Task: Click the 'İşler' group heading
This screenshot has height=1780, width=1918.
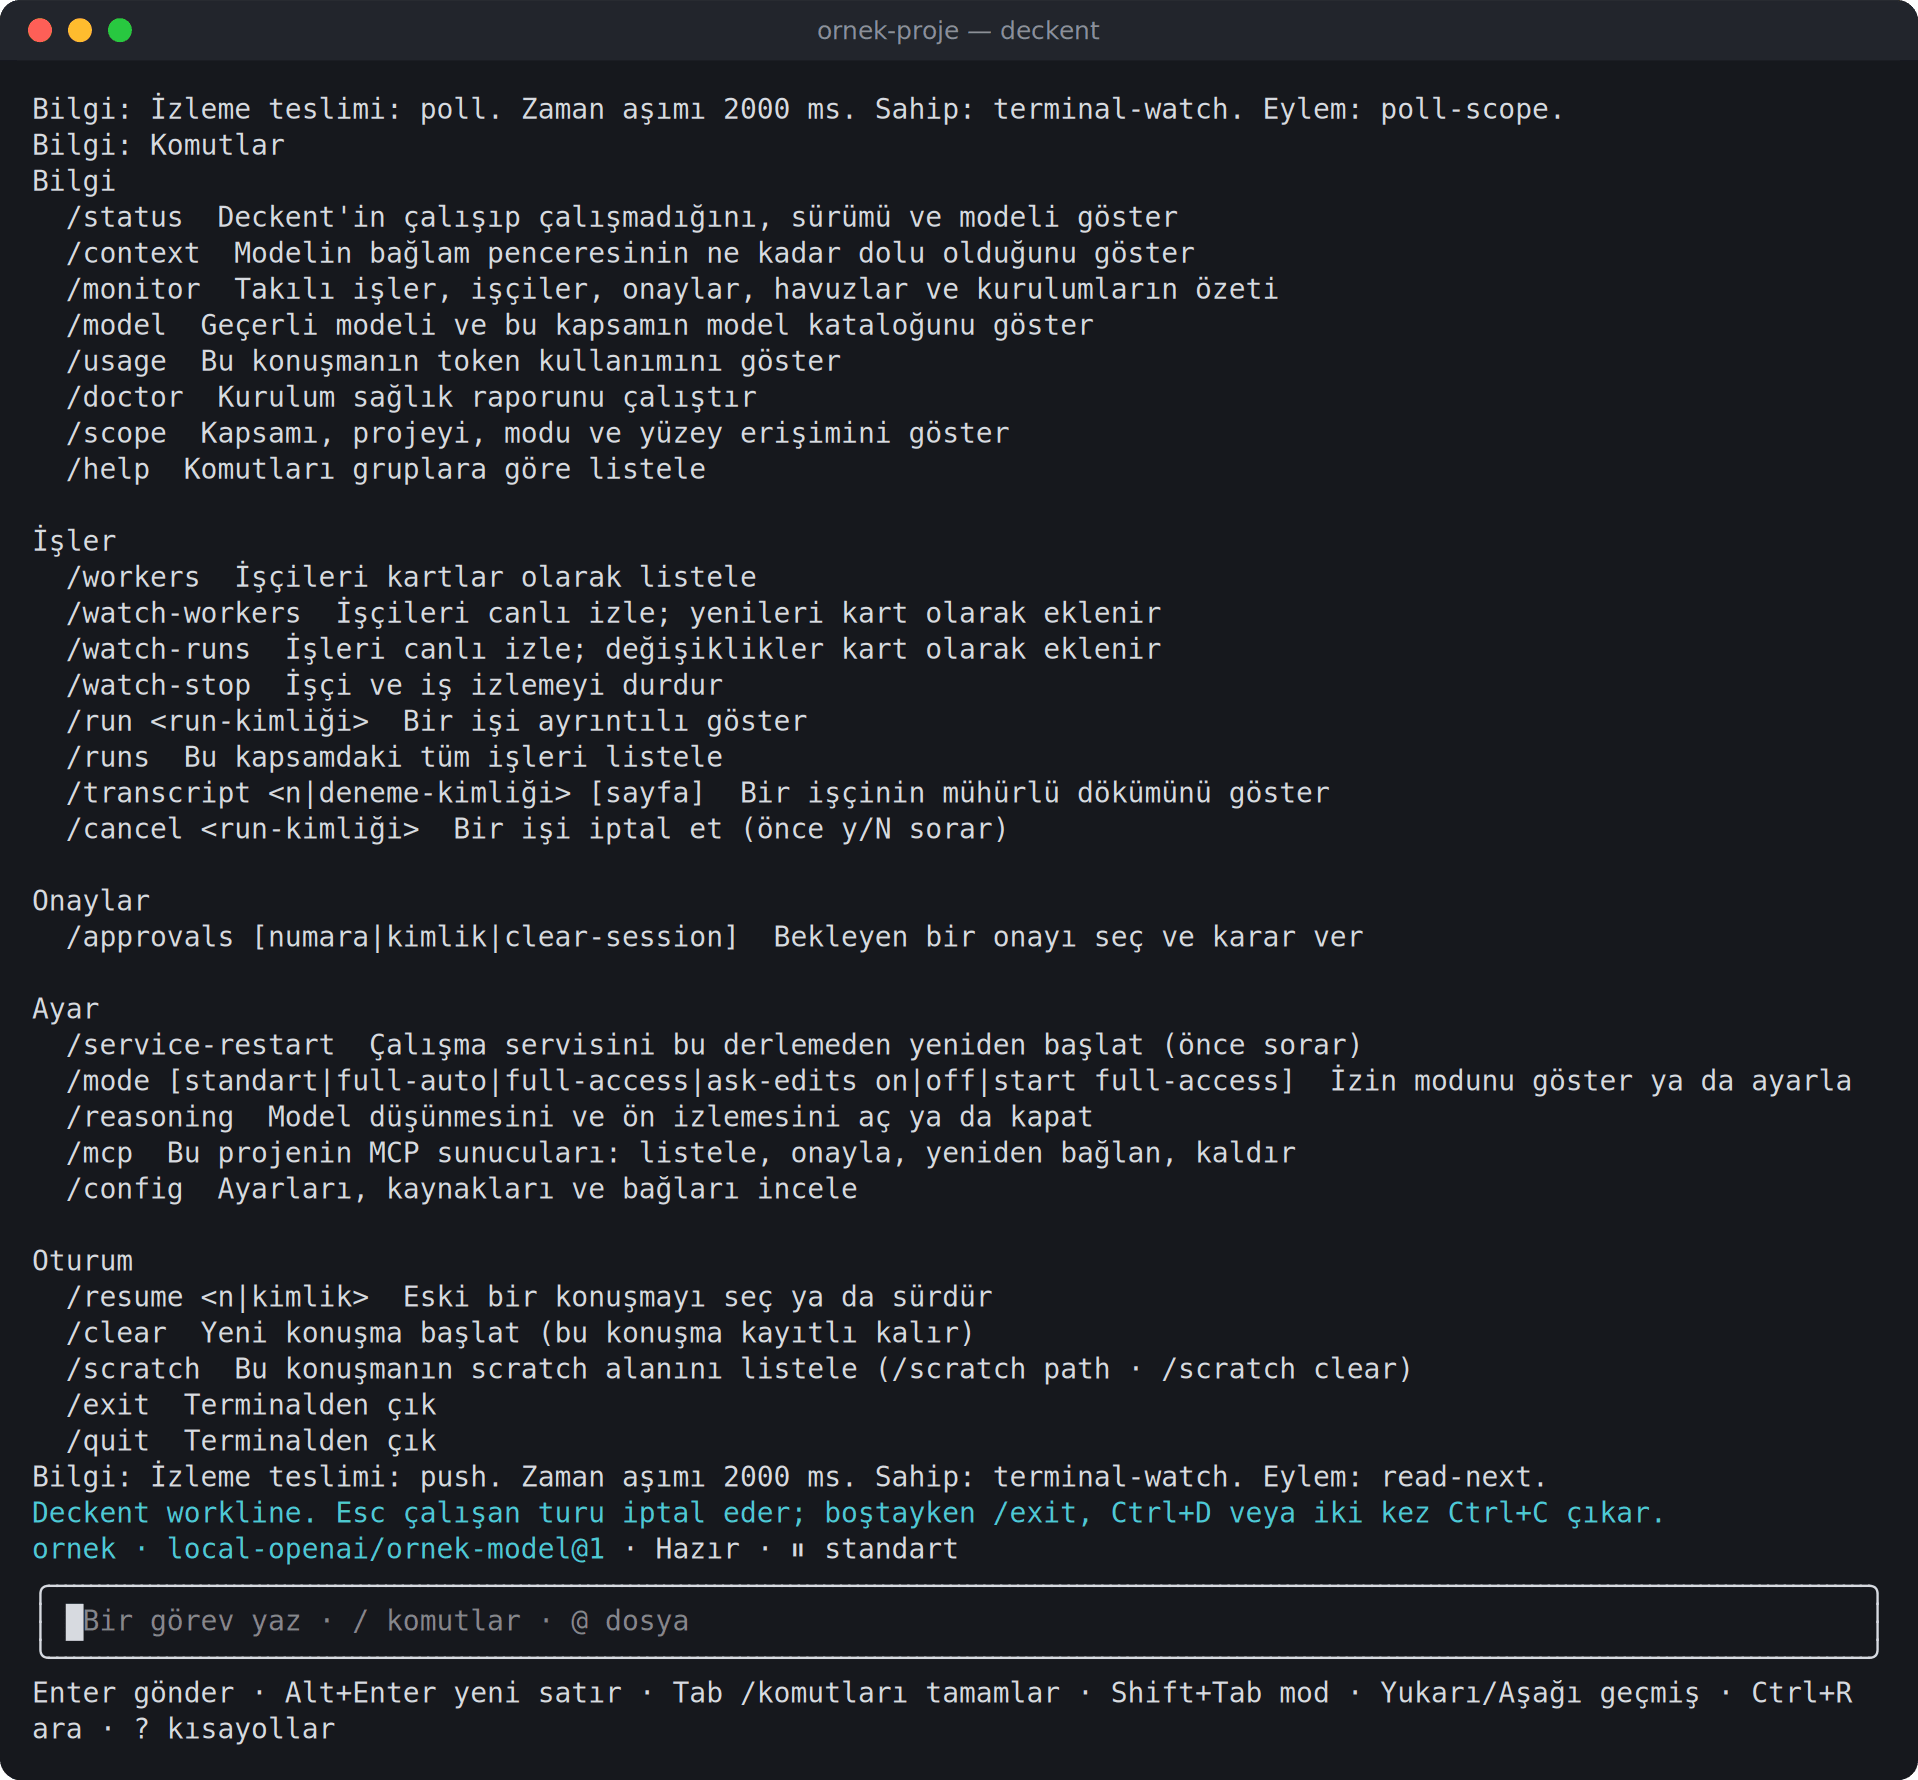Action: (x=74, y=541)
